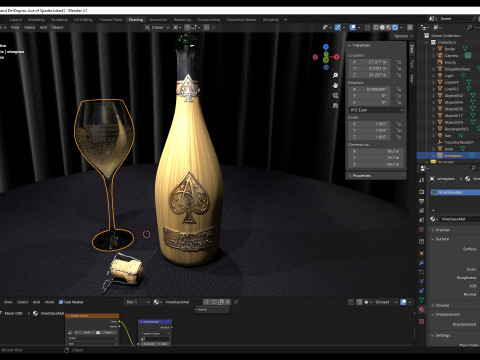Expand the Volume panel
Viewport: 480px width, 360px height.
click(441, 305)
